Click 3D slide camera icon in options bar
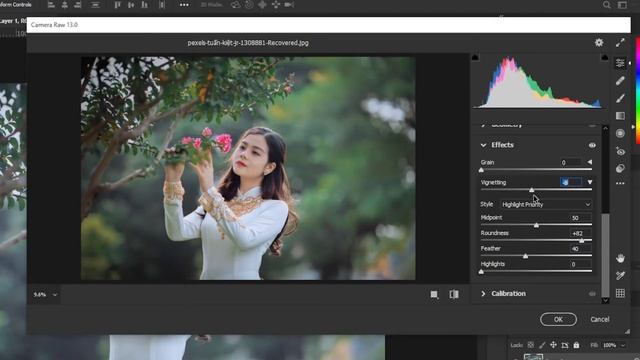The height and width of the screenshot is (360, 640). (289, 4)
